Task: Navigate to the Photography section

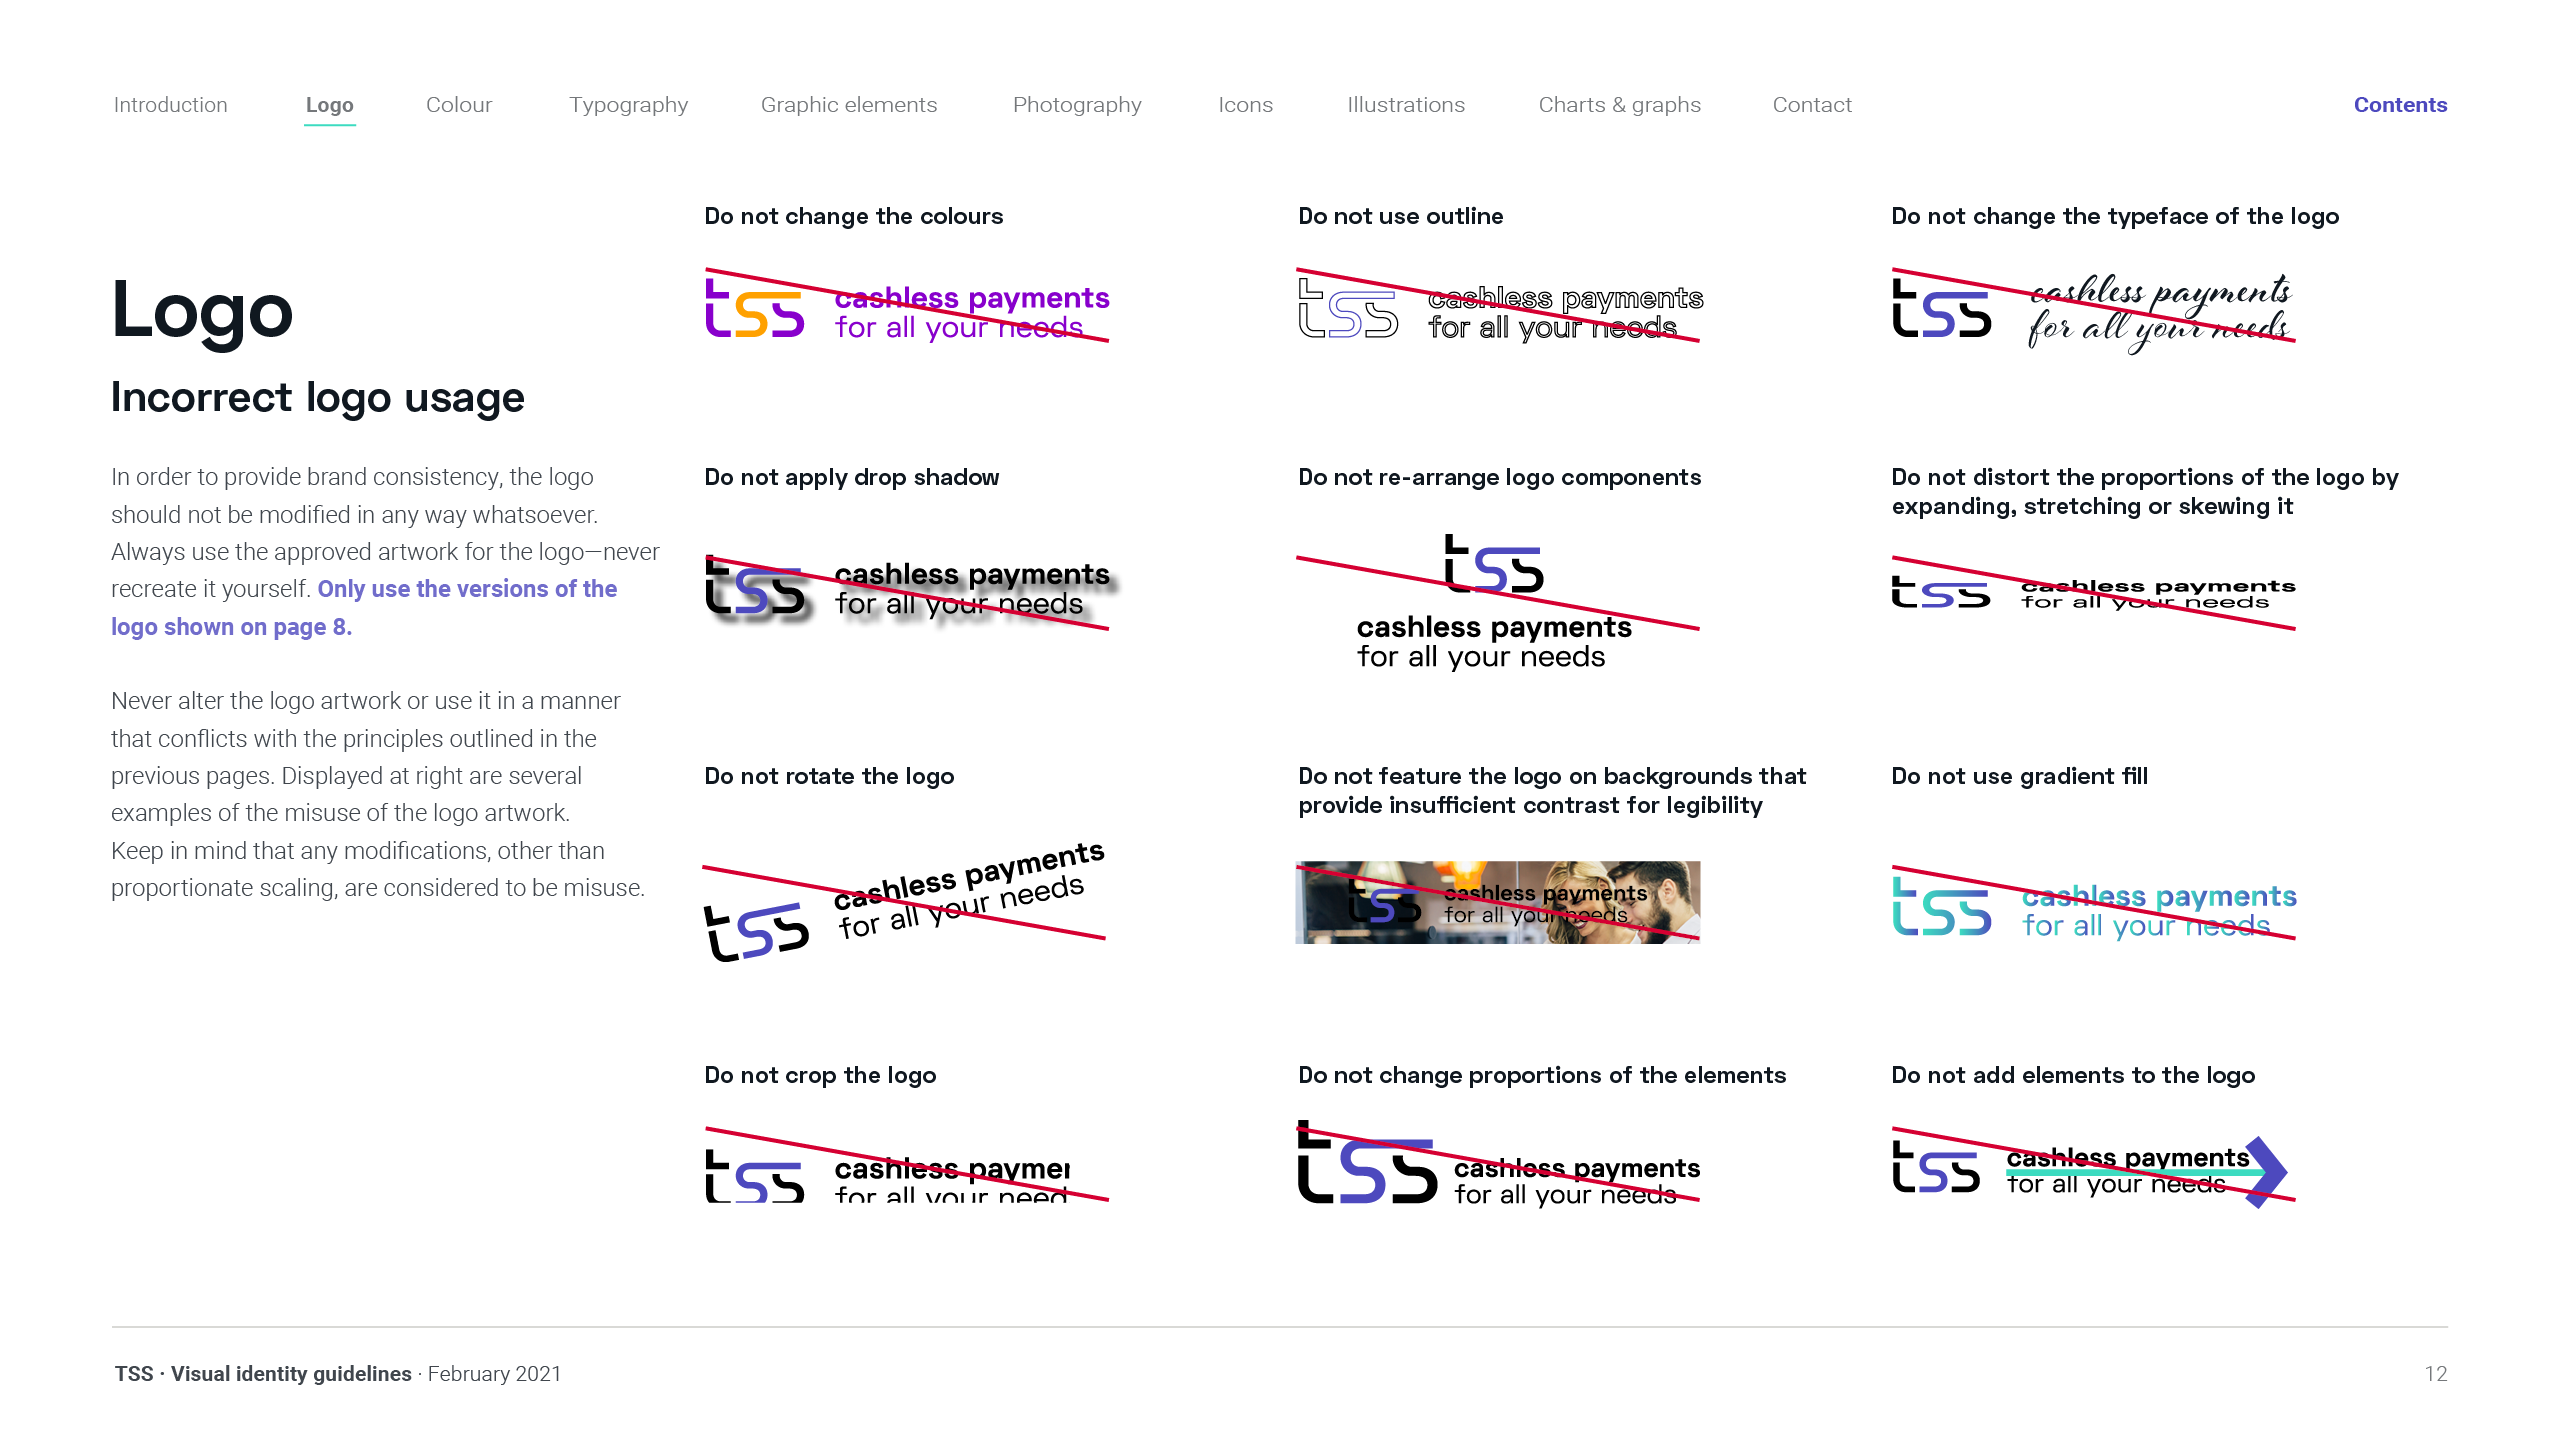Action: click(x=1076, y=105)
